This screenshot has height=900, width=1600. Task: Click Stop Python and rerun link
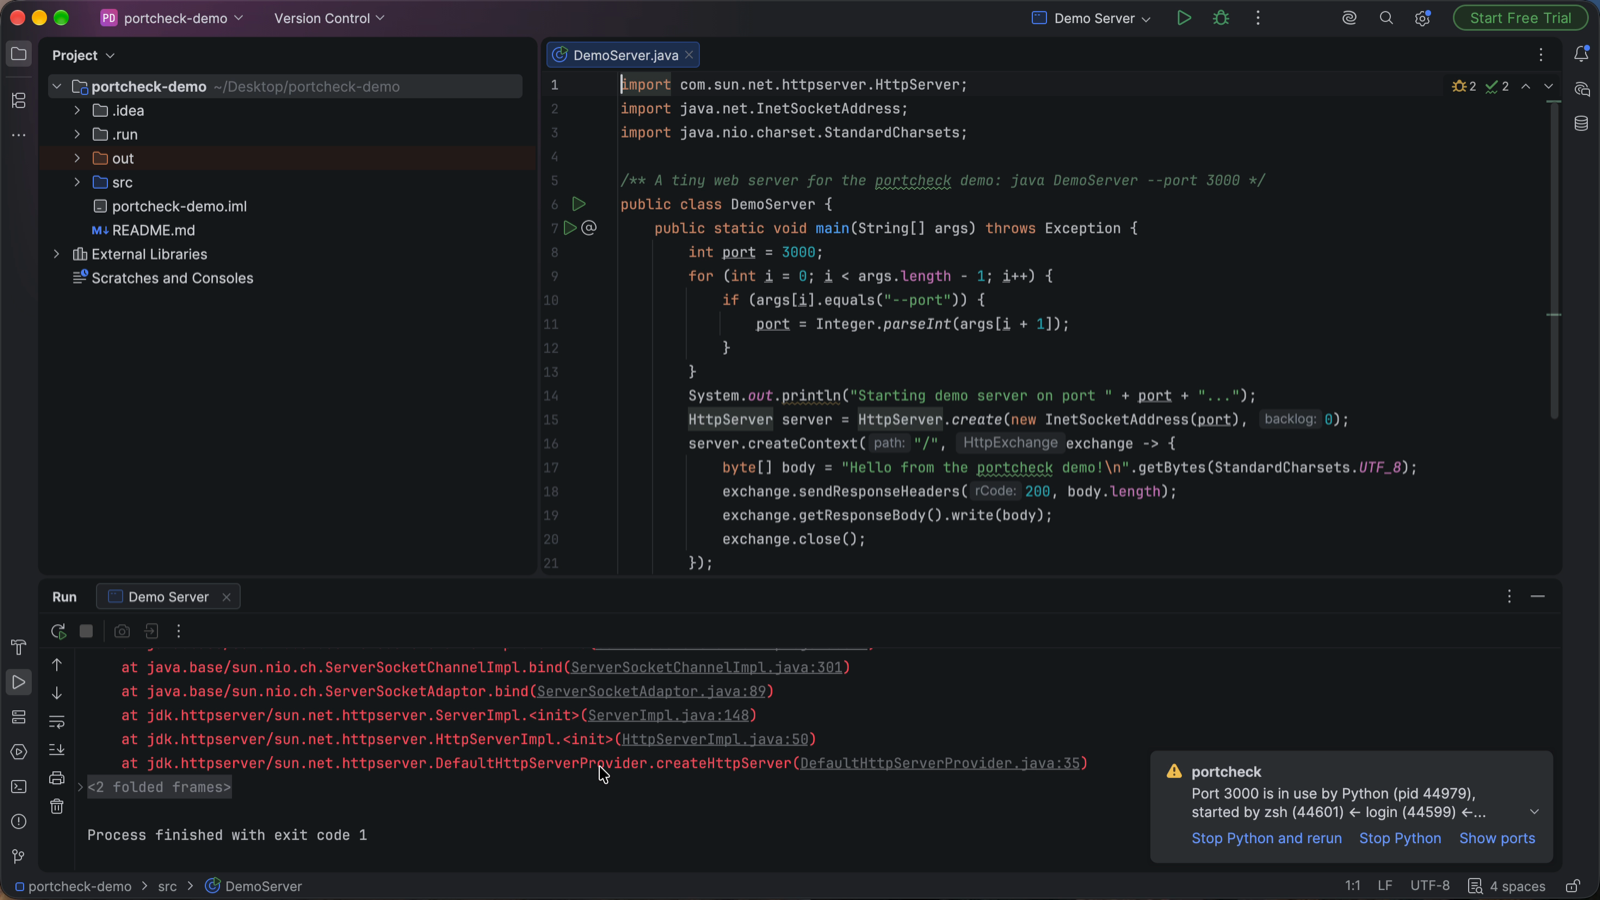[1266, 838]
